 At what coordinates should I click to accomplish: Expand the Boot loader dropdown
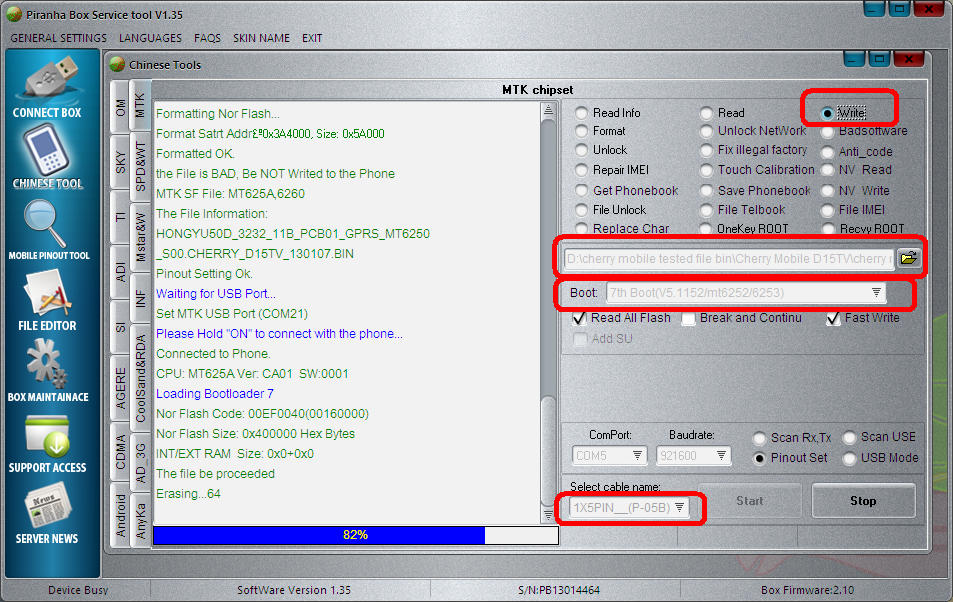876,293
